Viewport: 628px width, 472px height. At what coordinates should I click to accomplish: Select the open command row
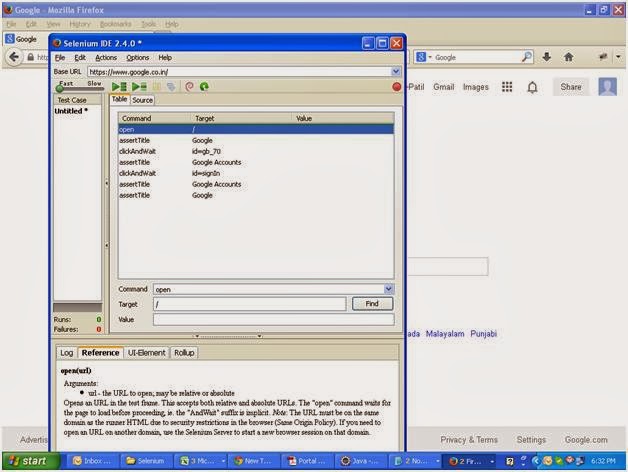click(x=256, y=129)
